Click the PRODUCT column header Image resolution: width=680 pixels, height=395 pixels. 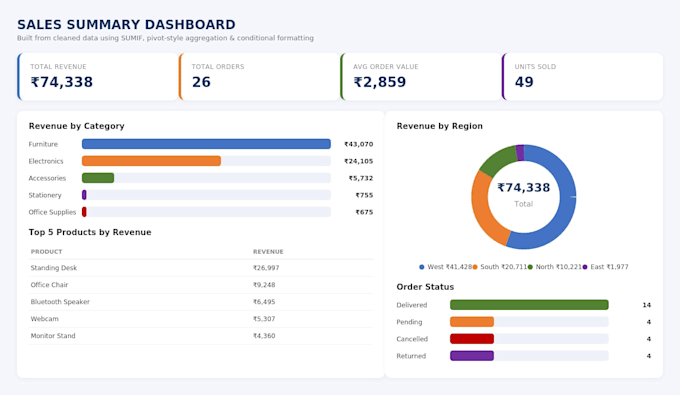point(46,251)
